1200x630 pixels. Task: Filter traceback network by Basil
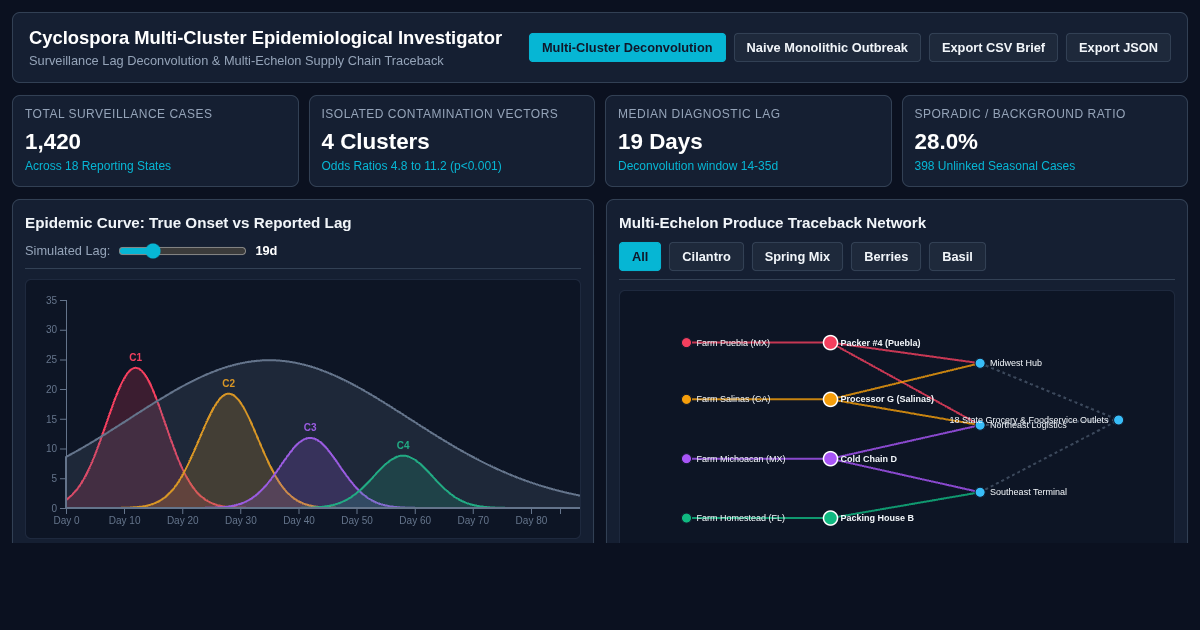click(957, 256)
